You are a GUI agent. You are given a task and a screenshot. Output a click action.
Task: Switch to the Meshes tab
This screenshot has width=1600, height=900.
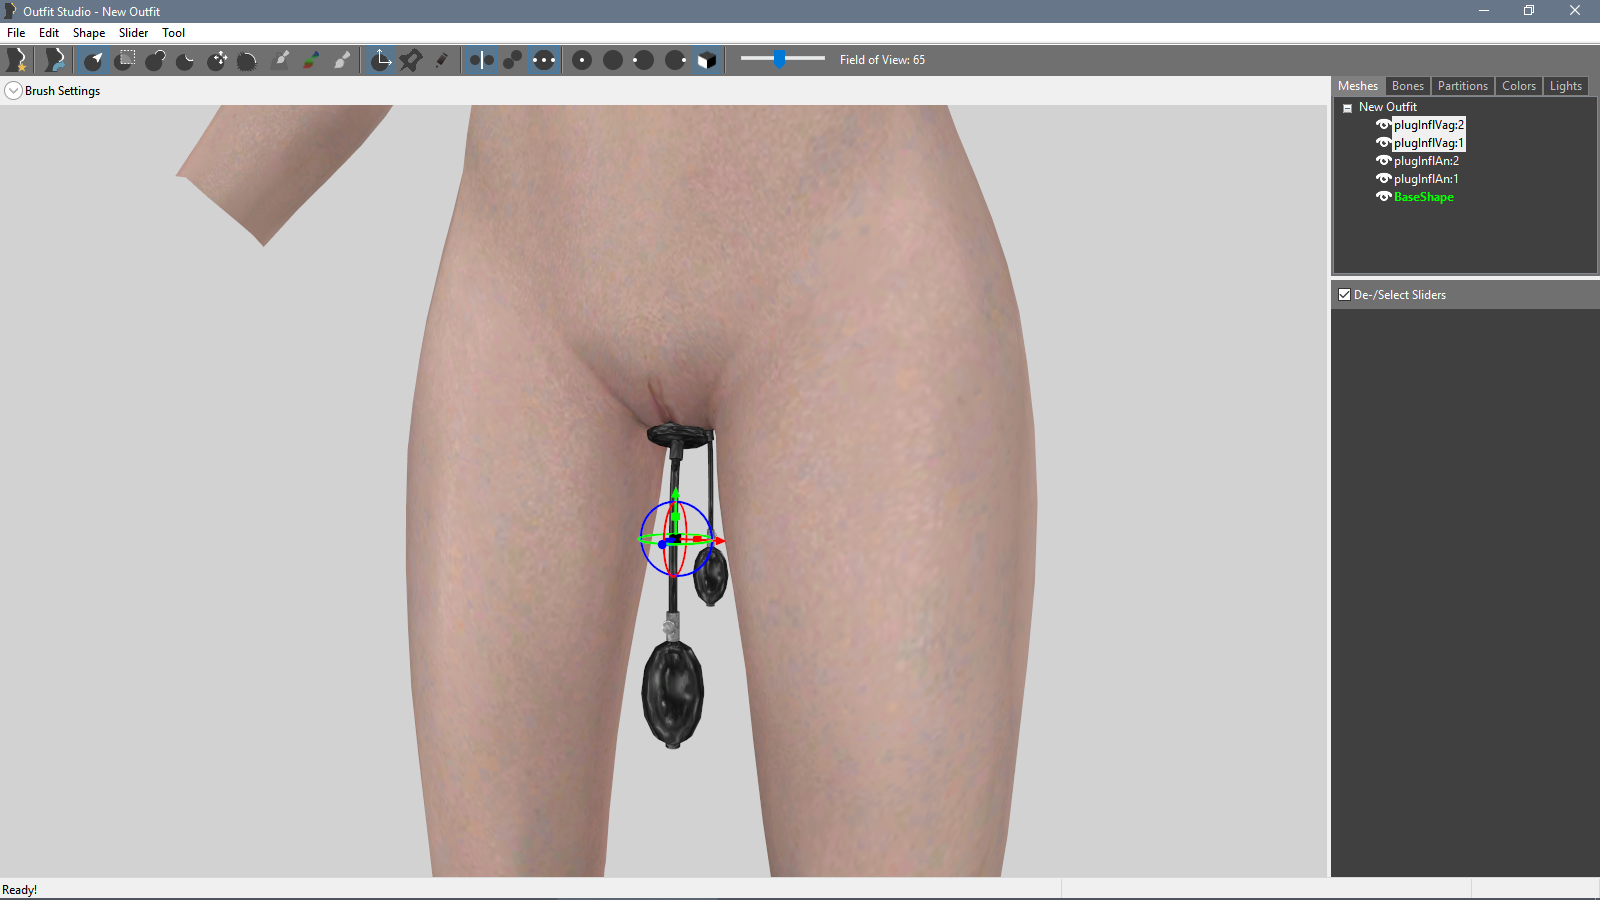point(1358,86)
